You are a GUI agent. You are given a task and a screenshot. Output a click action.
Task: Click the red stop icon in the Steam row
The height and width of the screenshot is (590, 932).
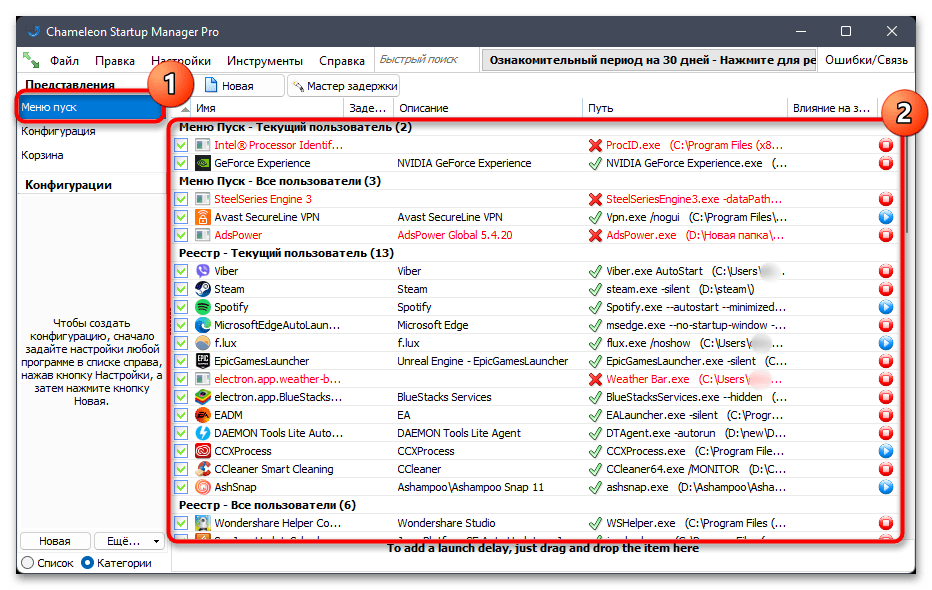(886, 289)
